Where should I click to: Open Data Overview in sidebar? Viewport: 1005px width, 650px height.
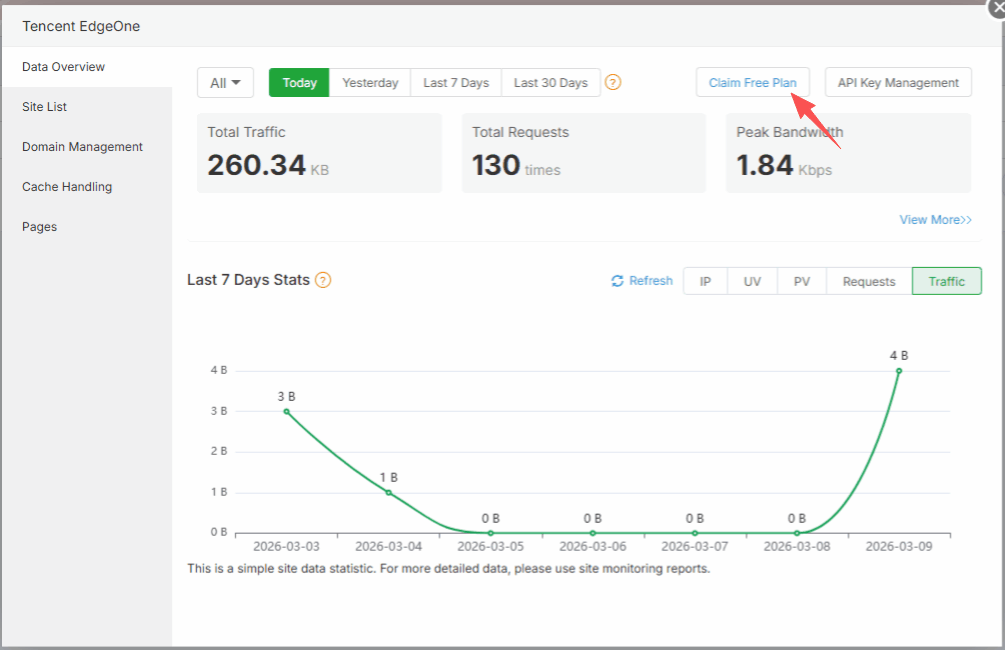point(87,67)
